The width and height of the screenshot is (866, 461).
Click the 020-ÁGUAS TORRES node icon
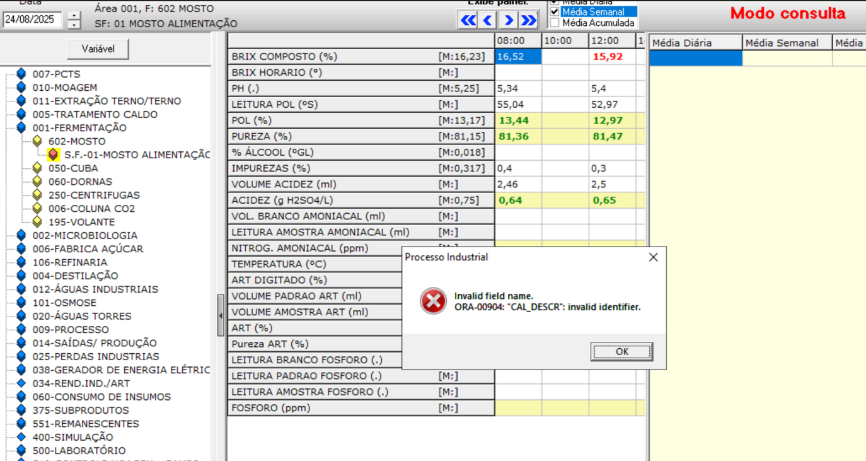click(x=22, y=316)
